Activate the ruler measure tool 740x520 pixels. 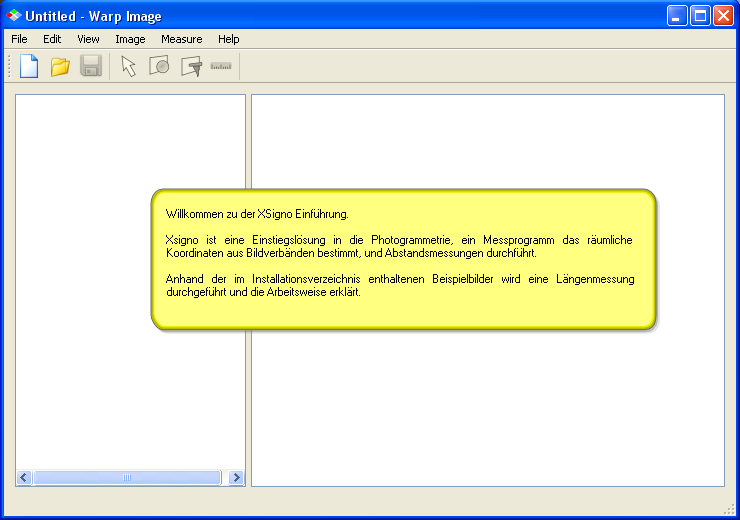pos(221,66)
